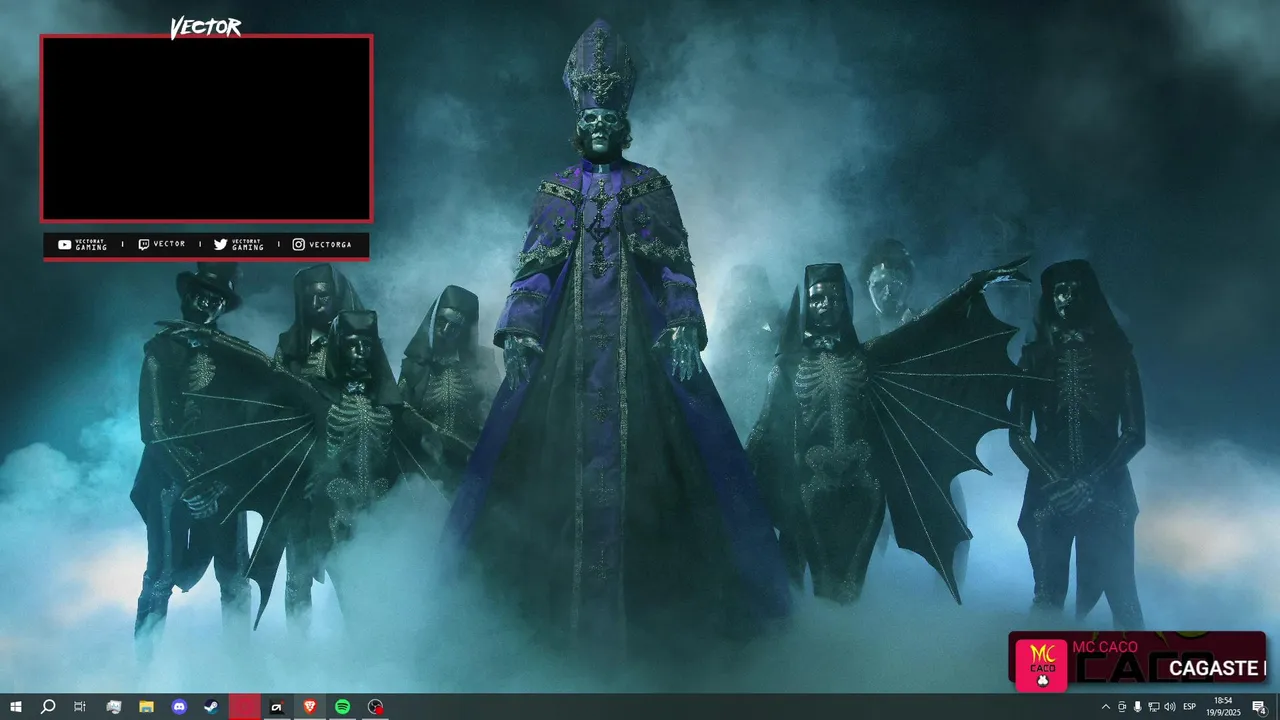Expand hidden system tray icons
Image resolution: width=1280 pixels, height=720 pixels.
click(1105, 707)
